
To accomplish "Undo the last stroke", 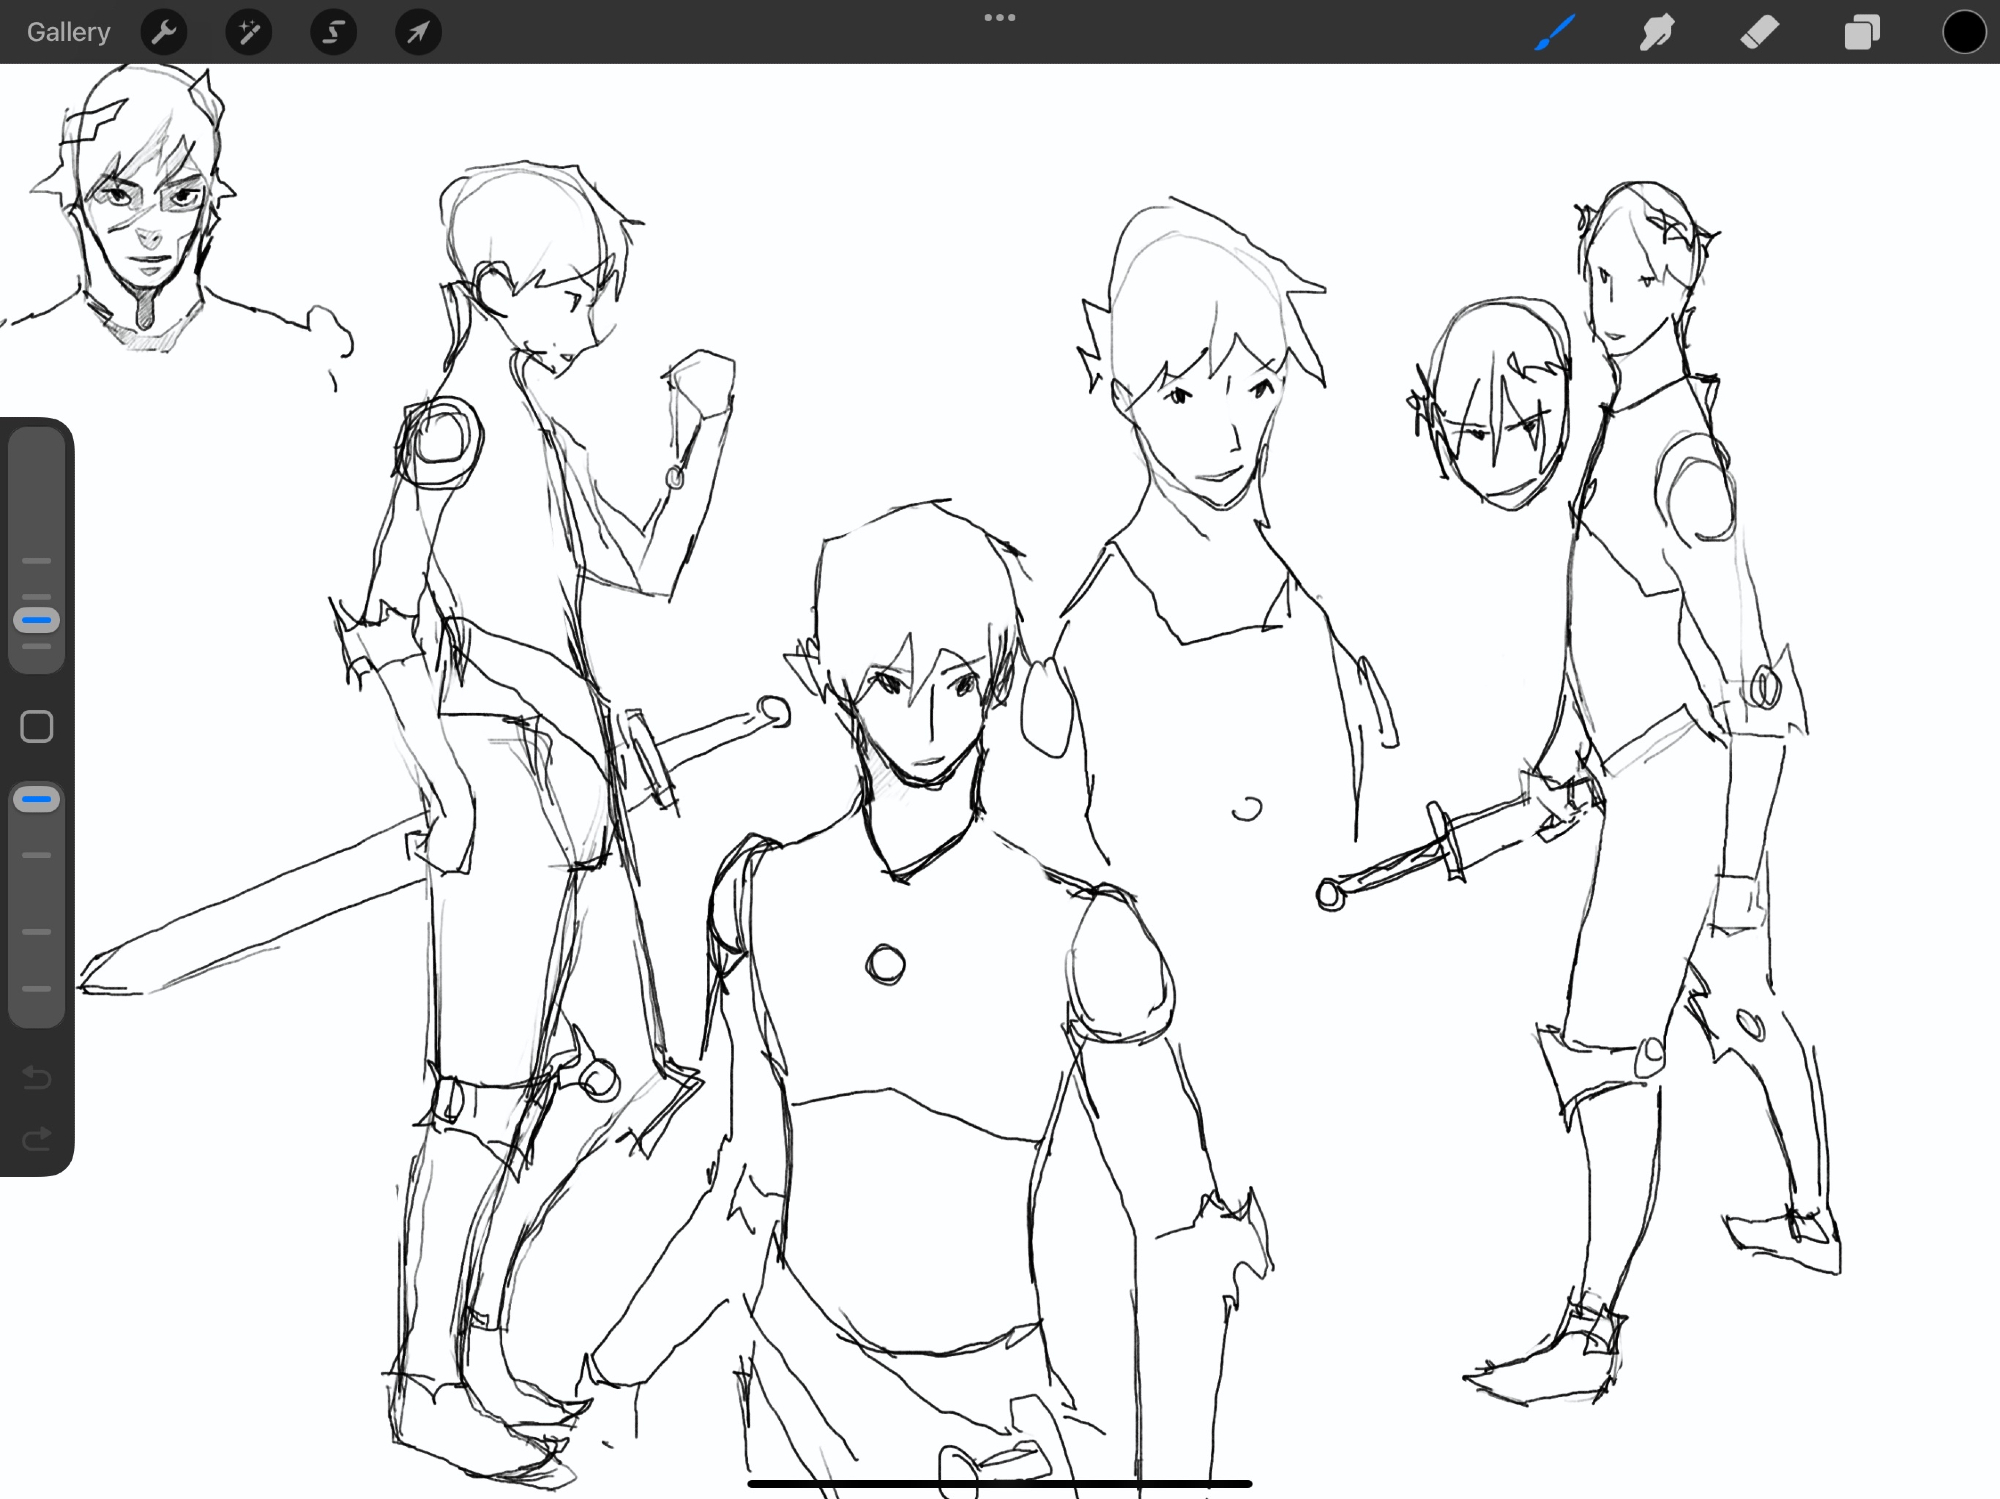I will [x=37, y=1077].
